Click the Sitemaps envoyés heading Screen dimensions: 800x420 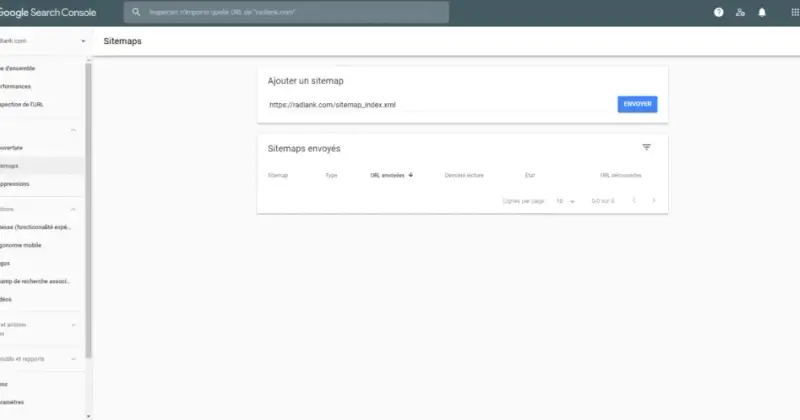click(304, 149)
